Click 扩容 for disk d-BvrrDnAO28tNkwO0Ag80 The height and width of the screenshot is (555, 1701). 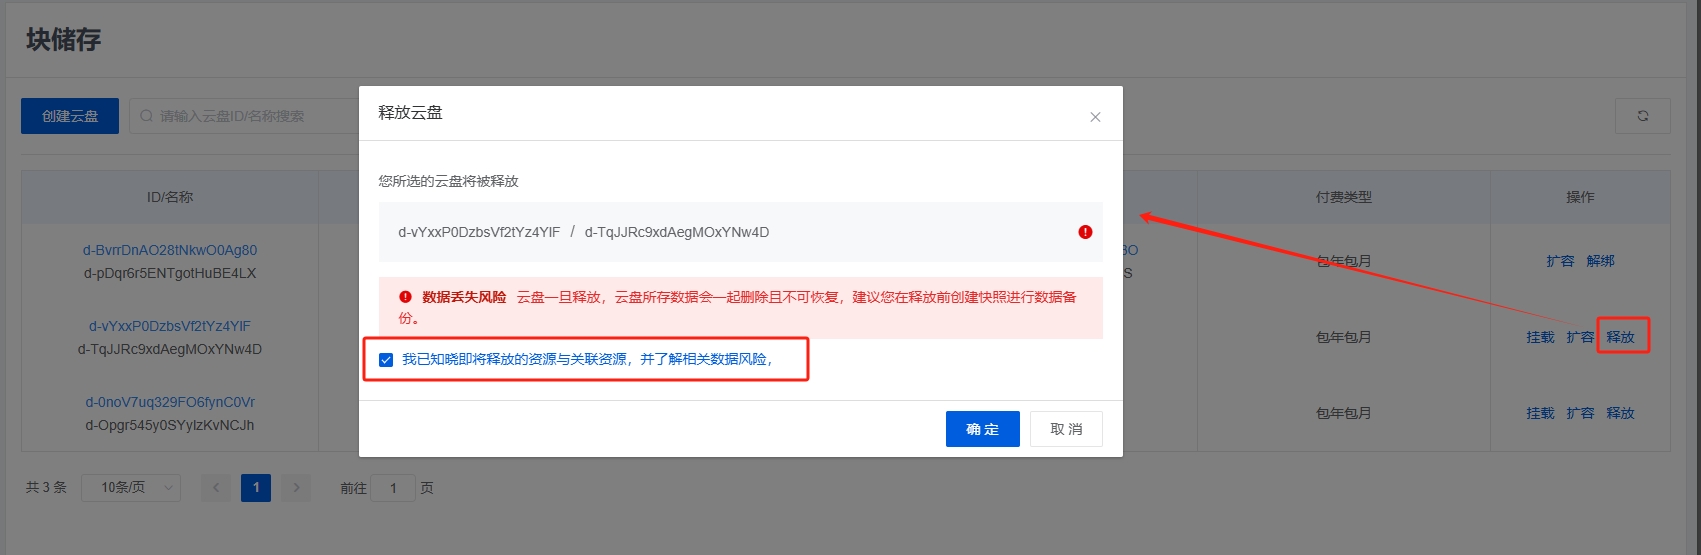pyautogui.click(x=1560, y=261)
